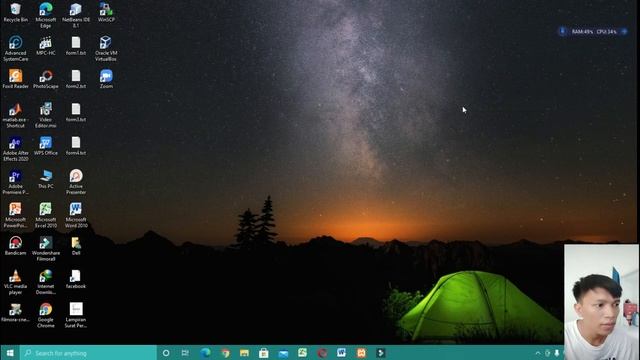This screenshot has width=640, height=360.
Task: Select the form3.txt file
Action: pos(76,112)
